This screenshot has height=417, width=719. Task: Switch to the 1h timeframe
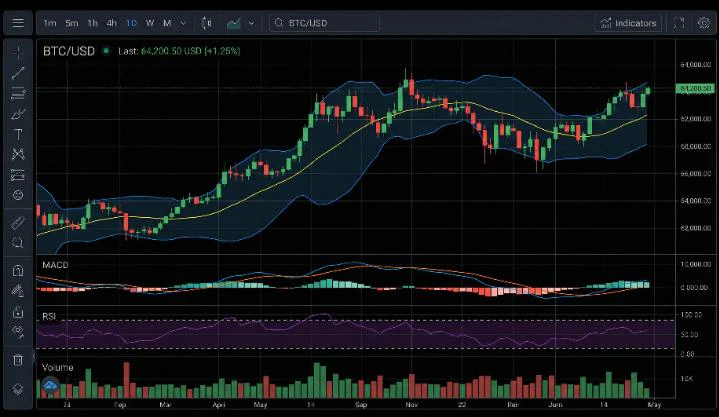pyautogui.click(x=93, y=23)
